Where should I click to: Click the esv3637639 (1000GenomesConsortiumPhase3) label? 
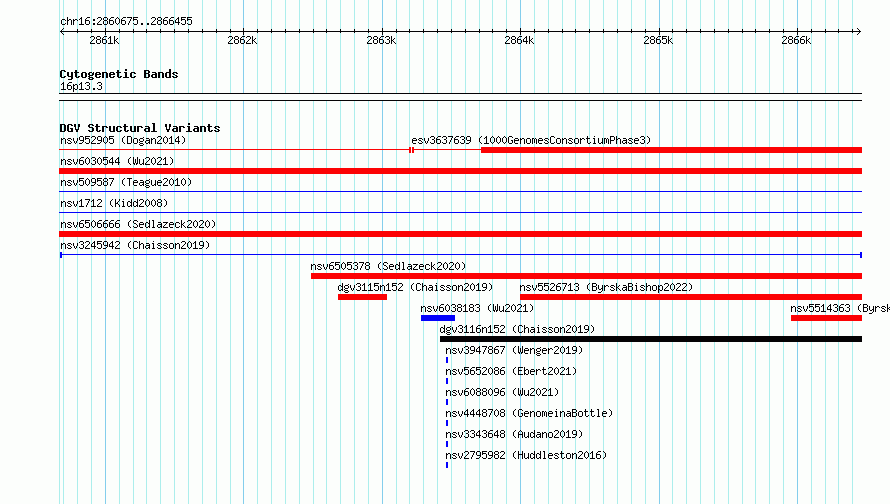(531, 140)
